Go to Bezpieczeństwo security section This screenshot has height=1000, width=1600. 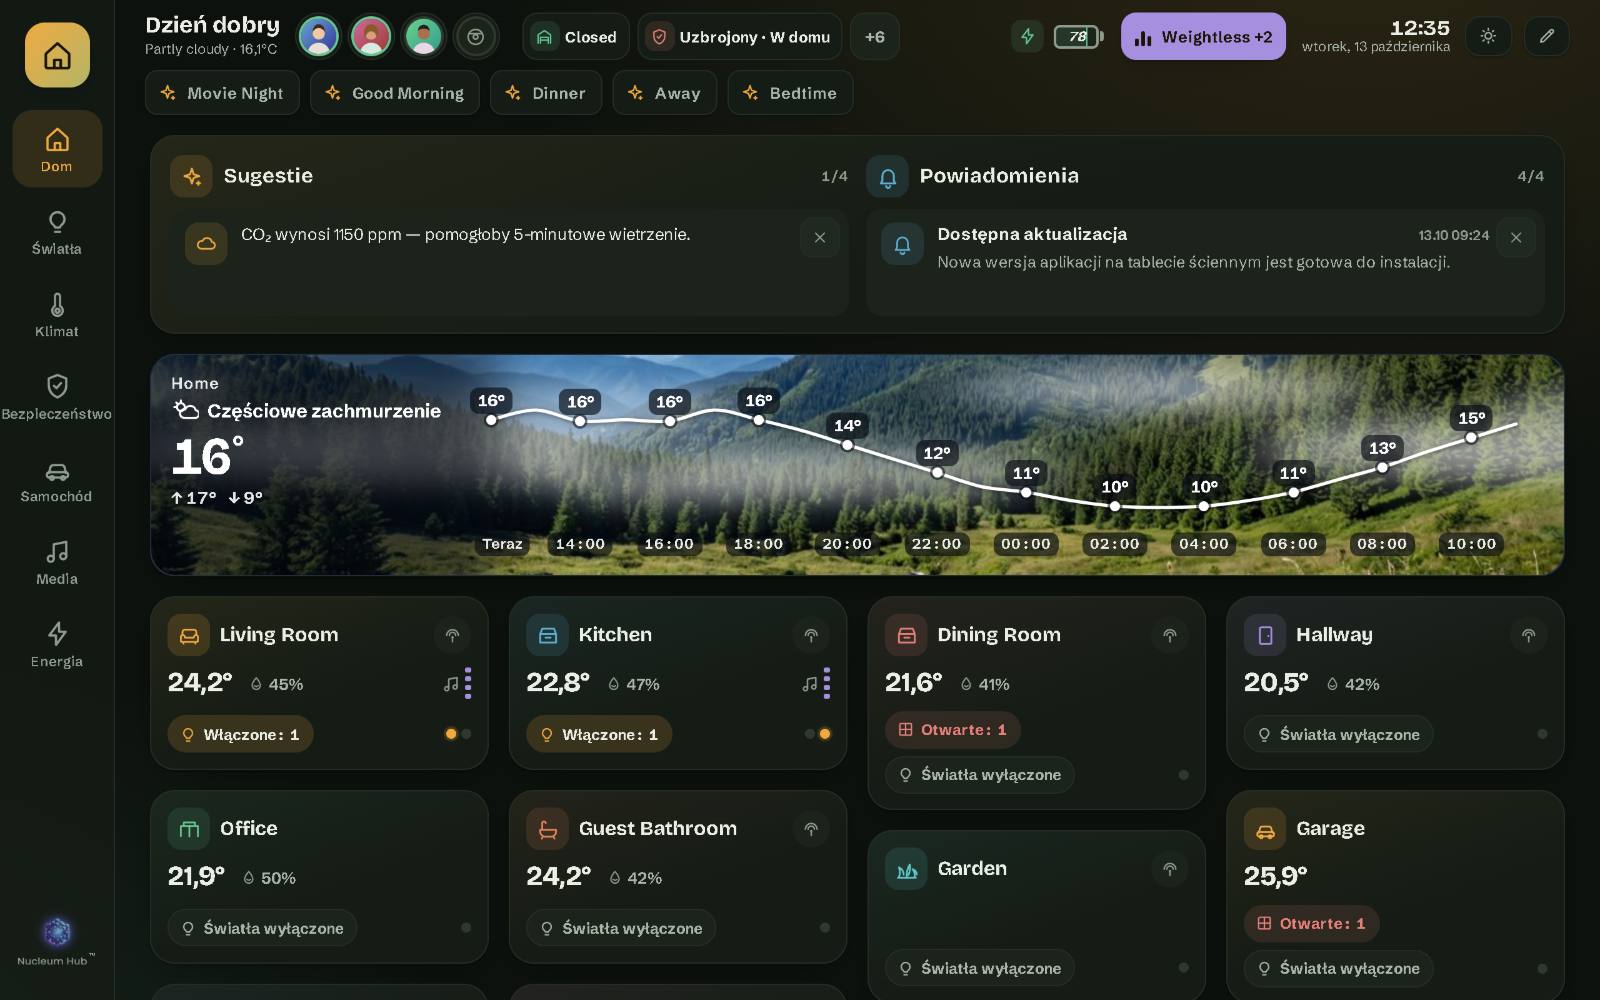[x=57, y=398]
